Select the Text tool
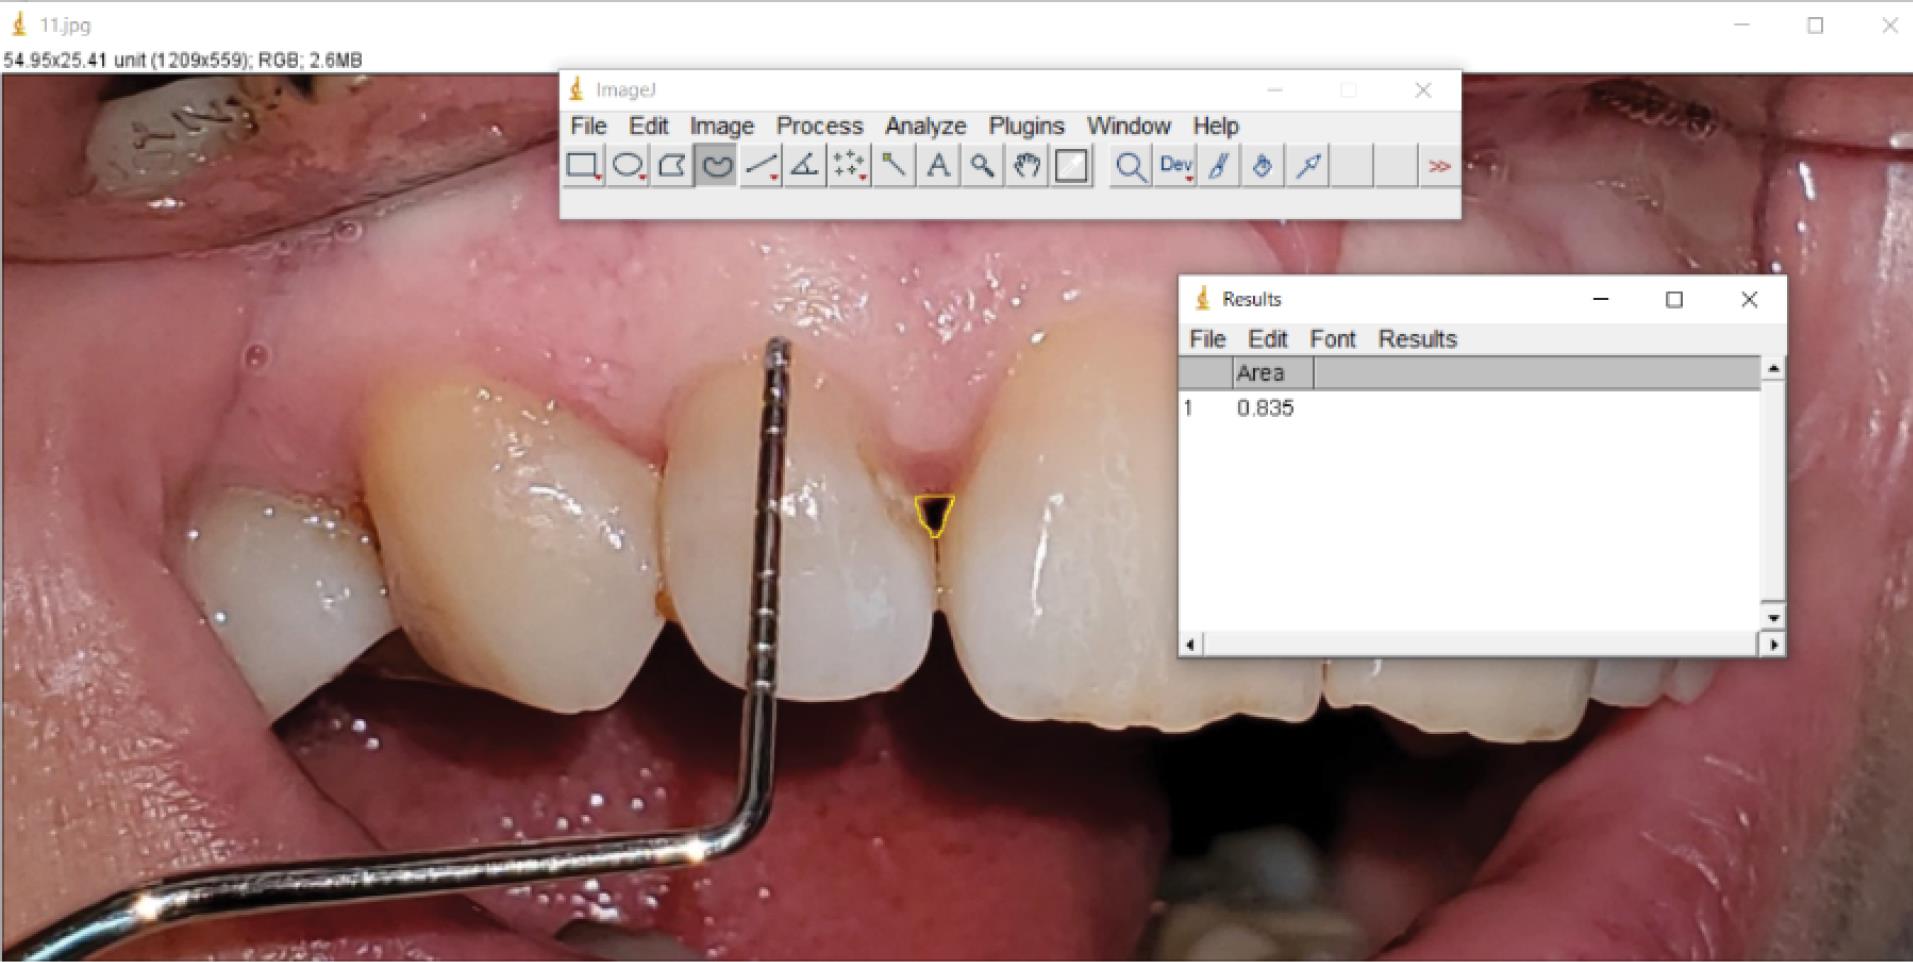 (938, 166)
